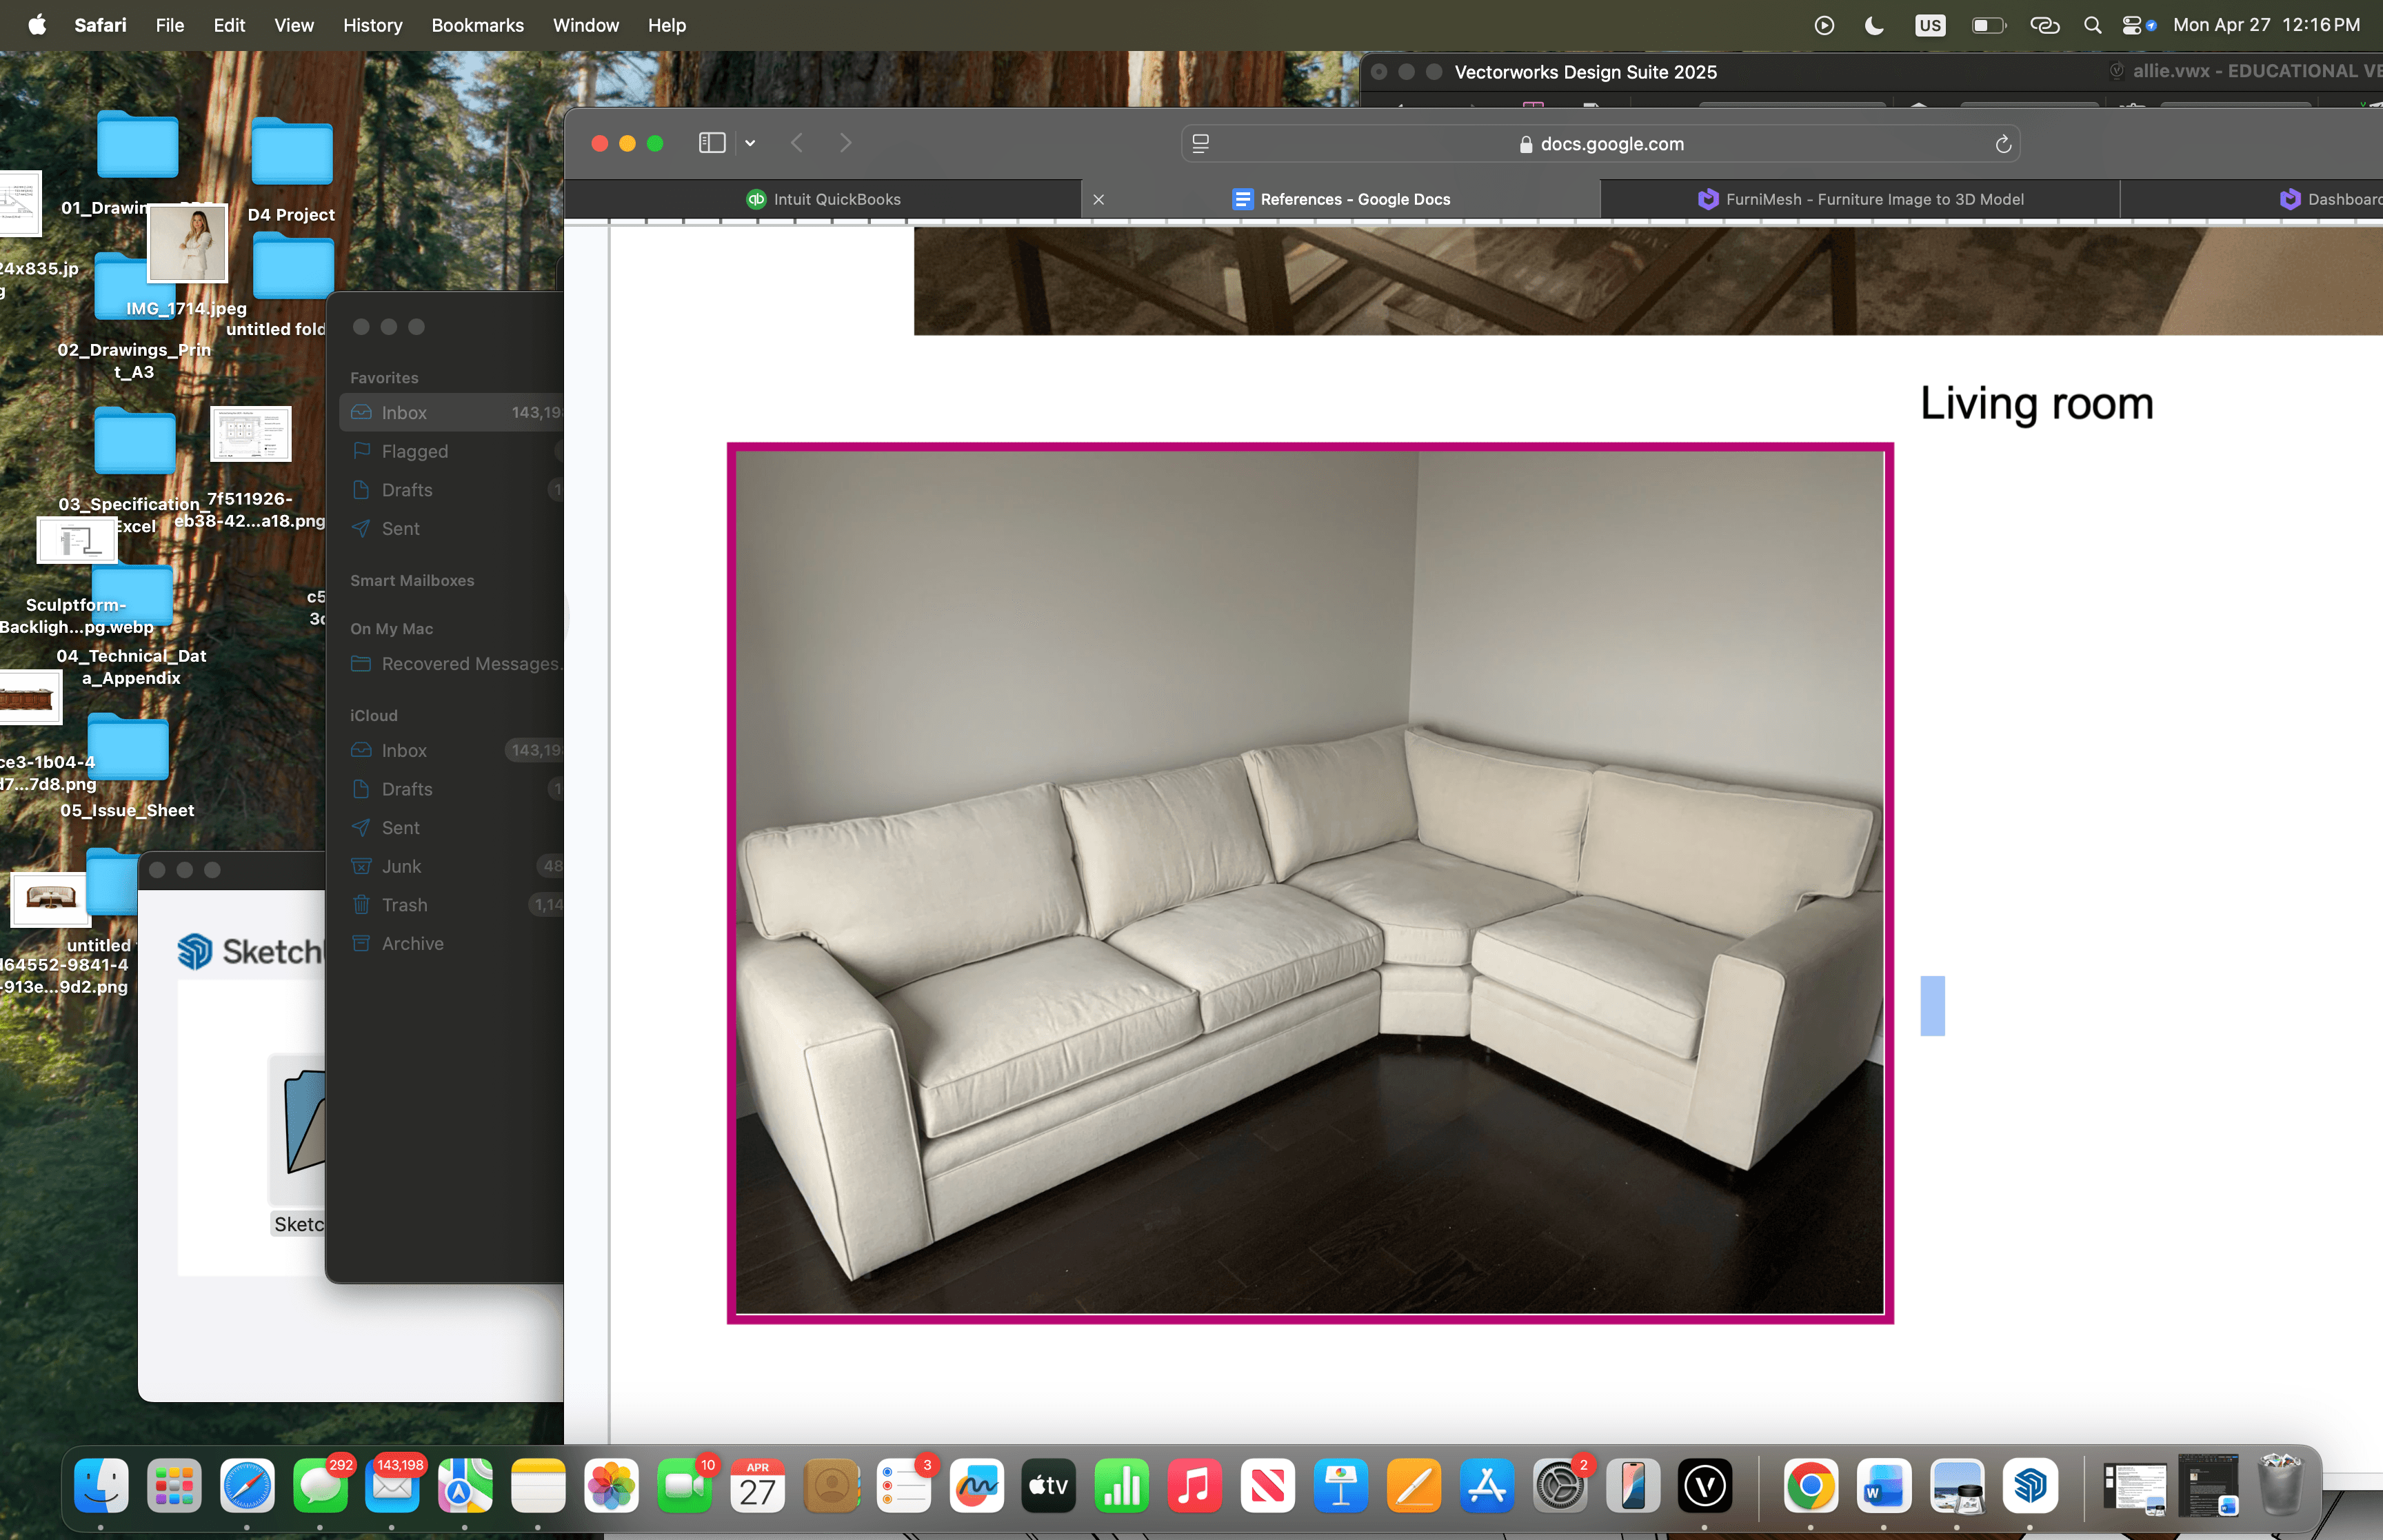Toggle Focus moon icon in menu bar

coord(1874,25)
